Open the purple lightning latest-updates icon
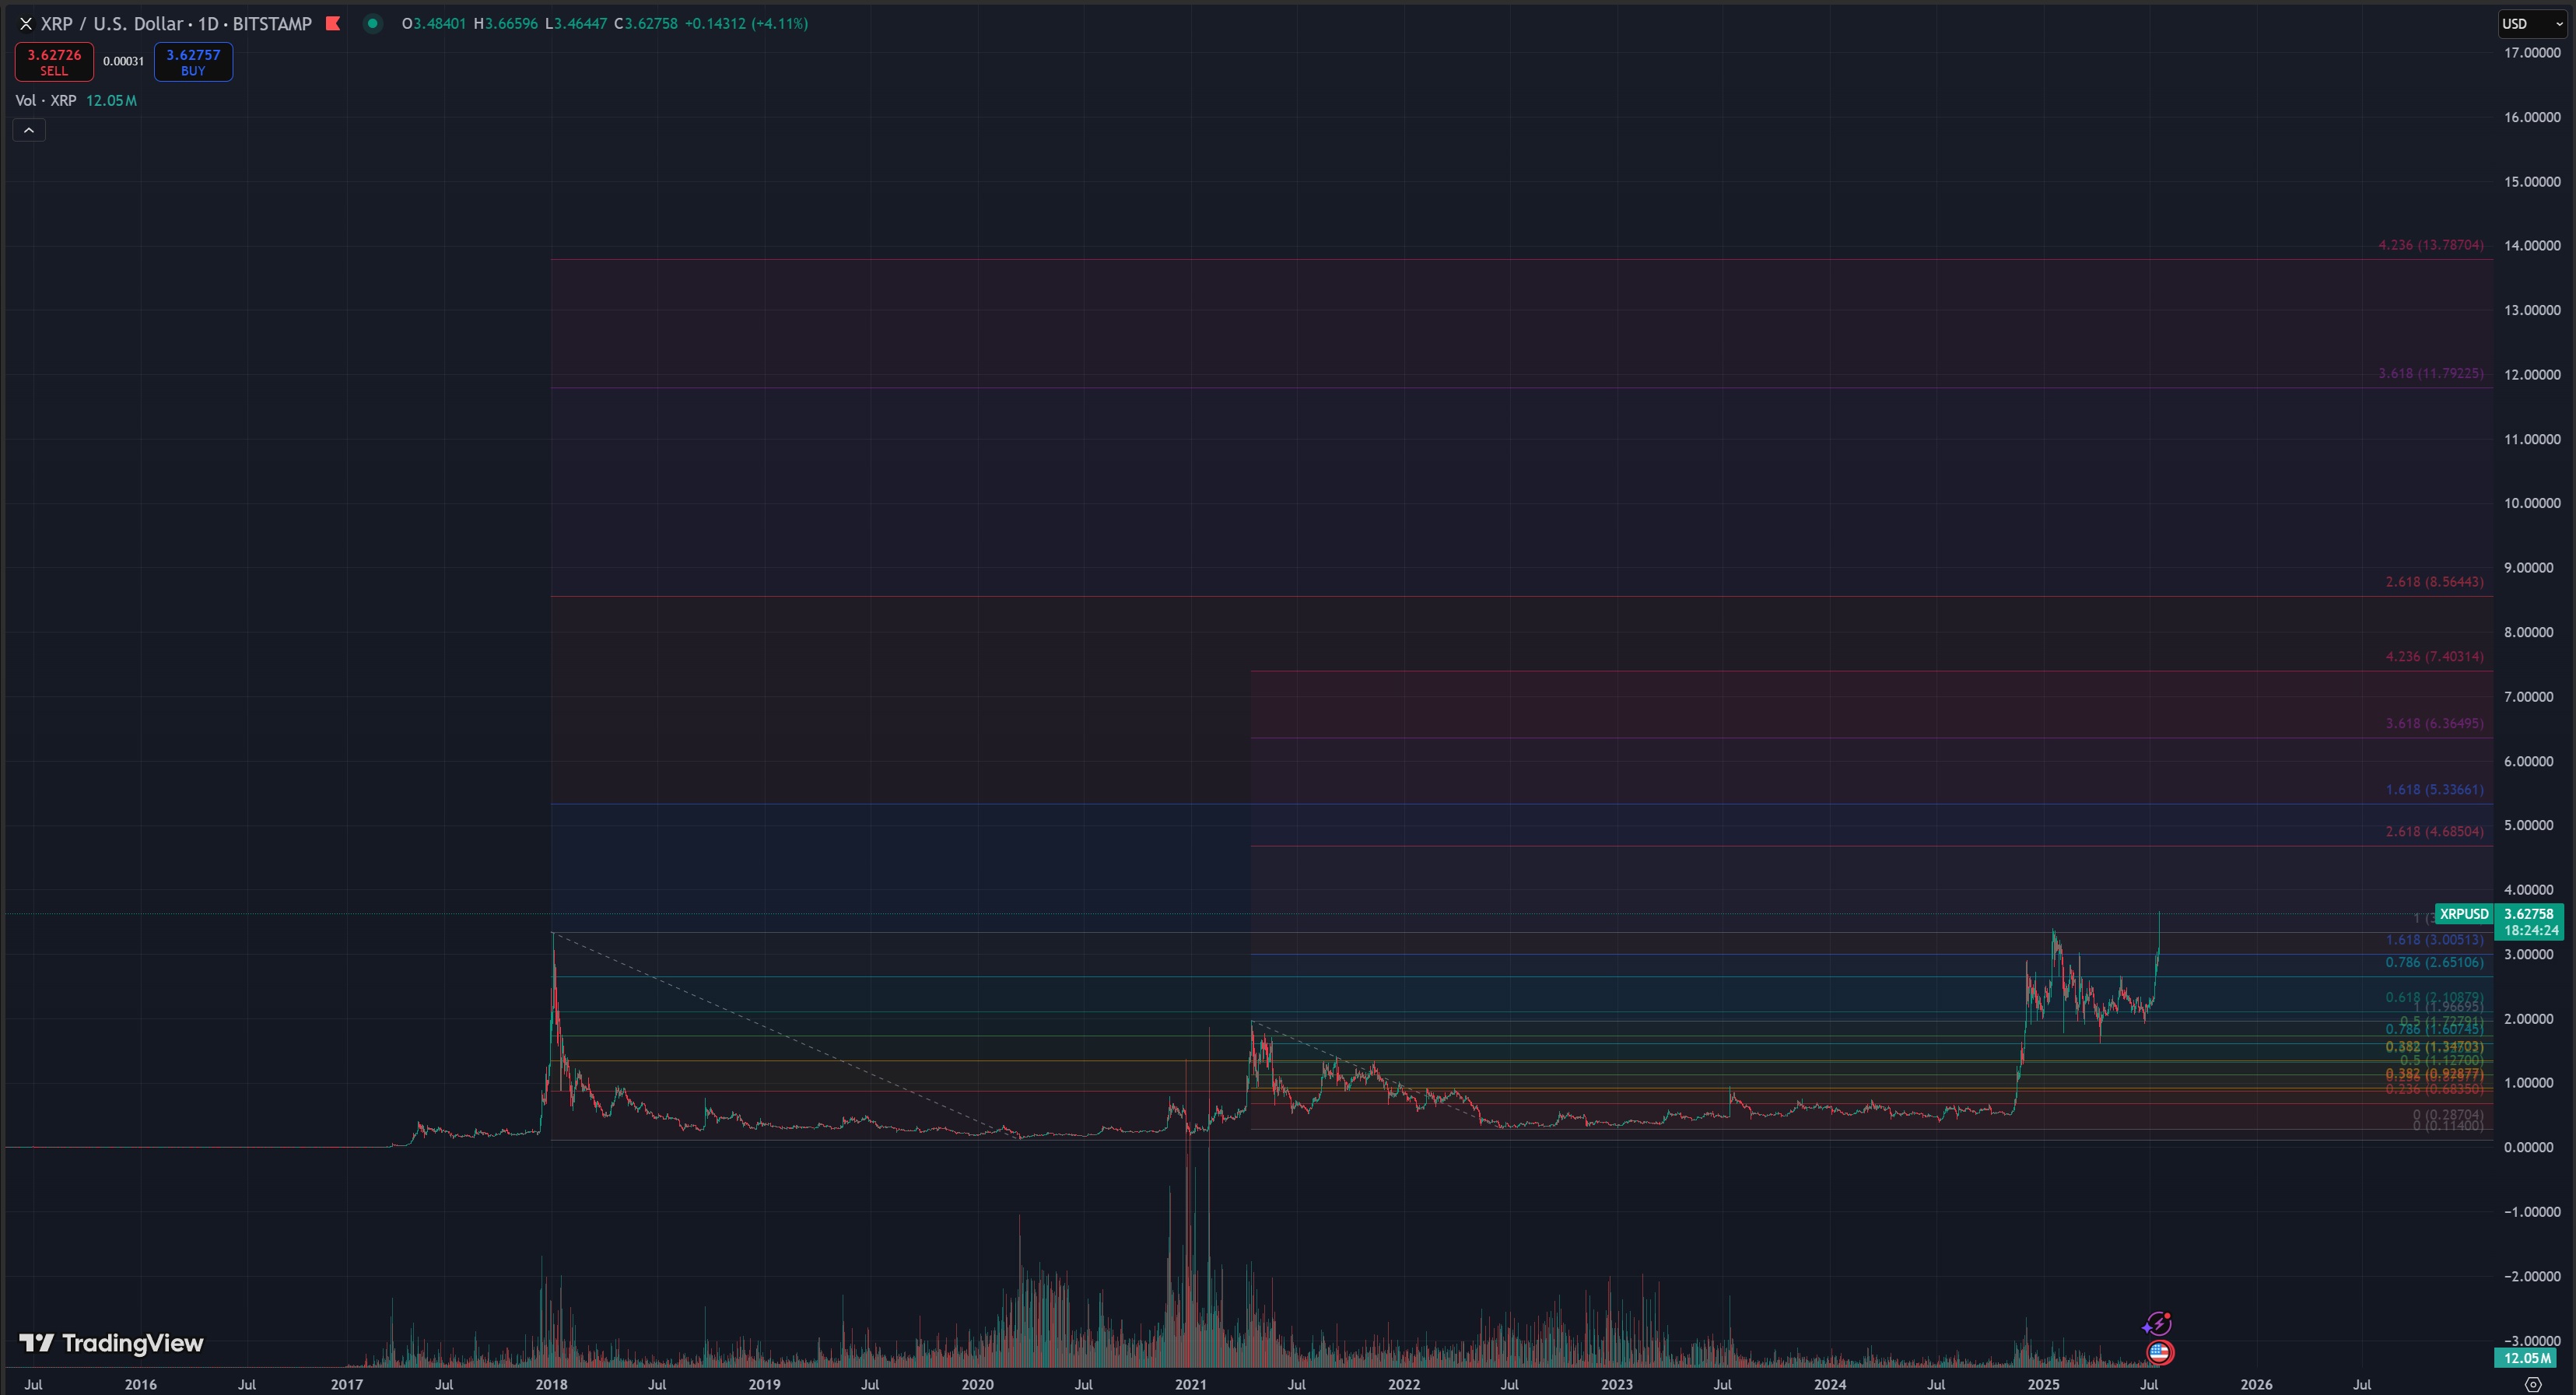 pos(2157,1324)
